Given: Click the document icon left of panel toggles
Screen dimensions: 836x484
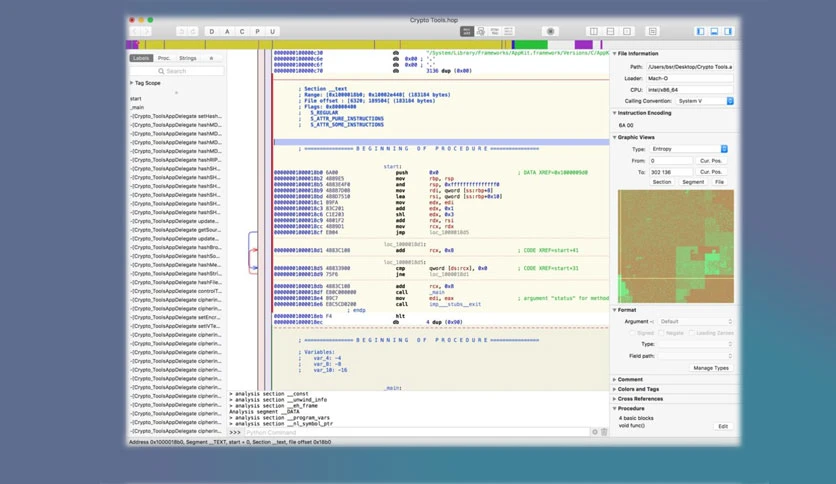Looking at the screenshot, I should [653, 31].
